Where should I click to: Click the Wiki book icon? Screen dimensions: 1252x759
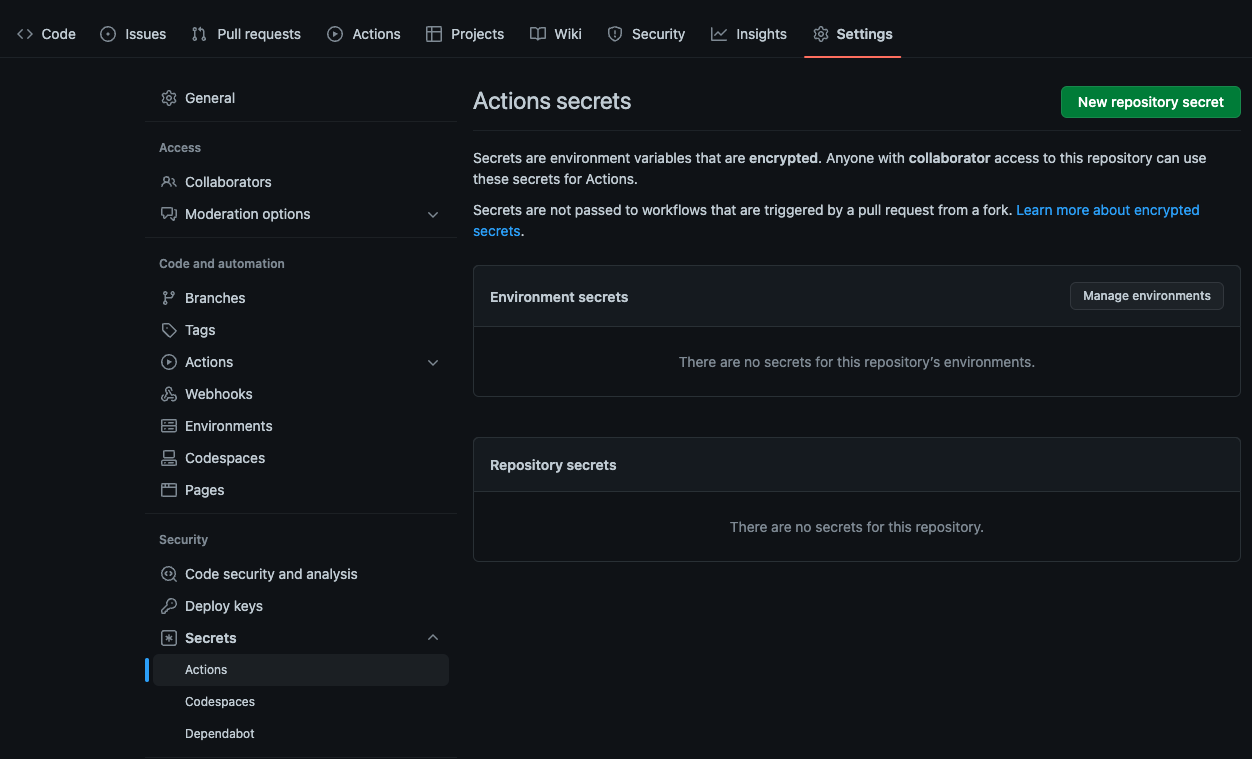pyautogui.click(x=538, y=34)
